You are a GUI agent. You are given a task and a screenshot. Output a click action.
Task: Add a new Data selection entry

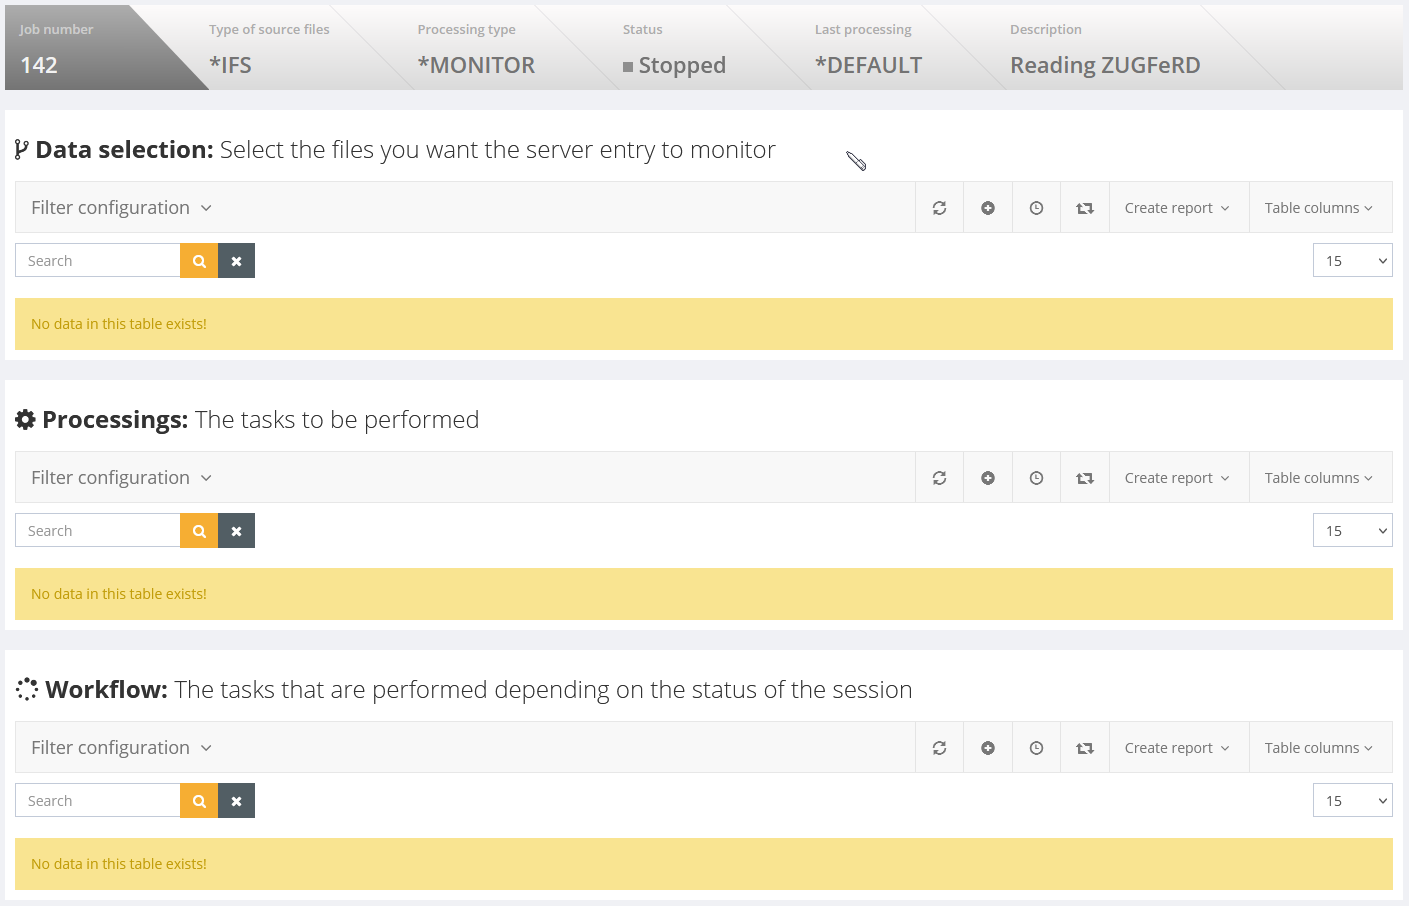point(988,208)
